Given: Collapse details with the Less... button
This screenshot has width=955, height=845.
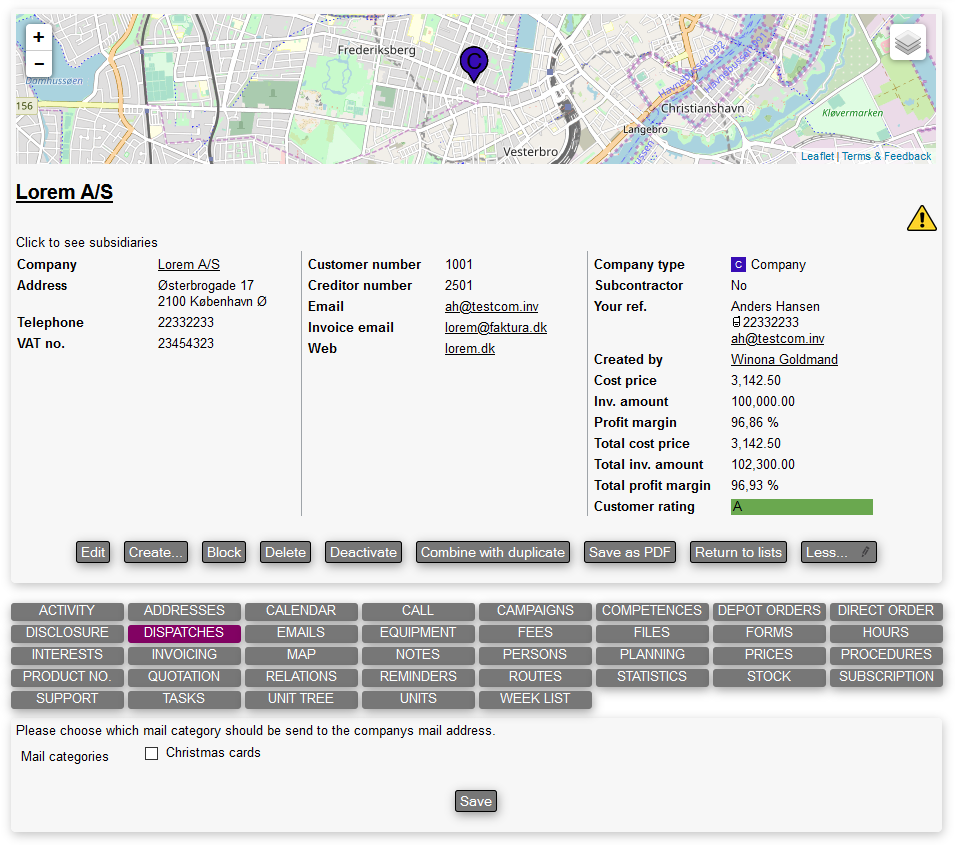Looking at the screenshot, I should coord(838,552).
